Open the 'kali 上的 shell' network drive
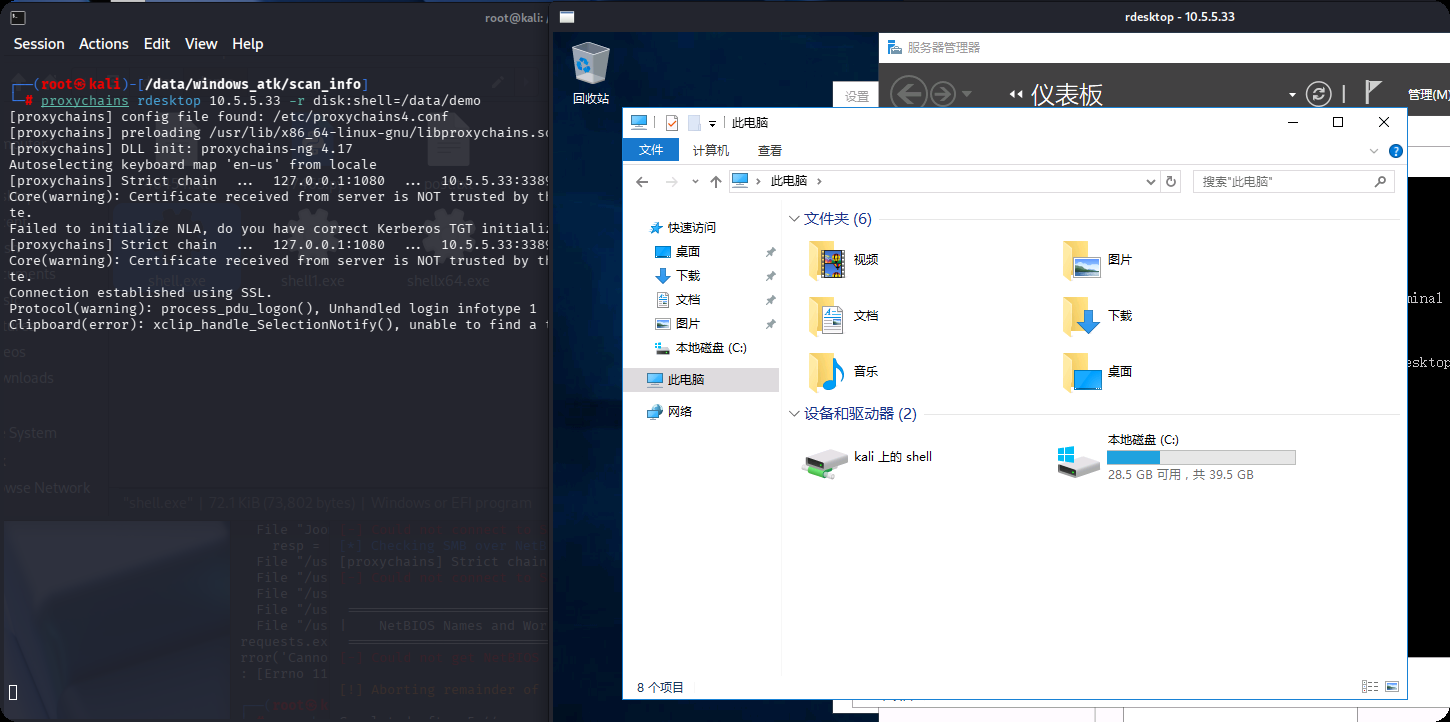Screen dimensions: 1450x722 tap(868, 458)
